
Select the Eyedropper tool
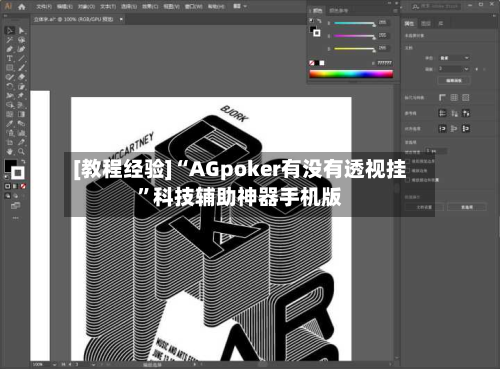(x=10, y=124)
